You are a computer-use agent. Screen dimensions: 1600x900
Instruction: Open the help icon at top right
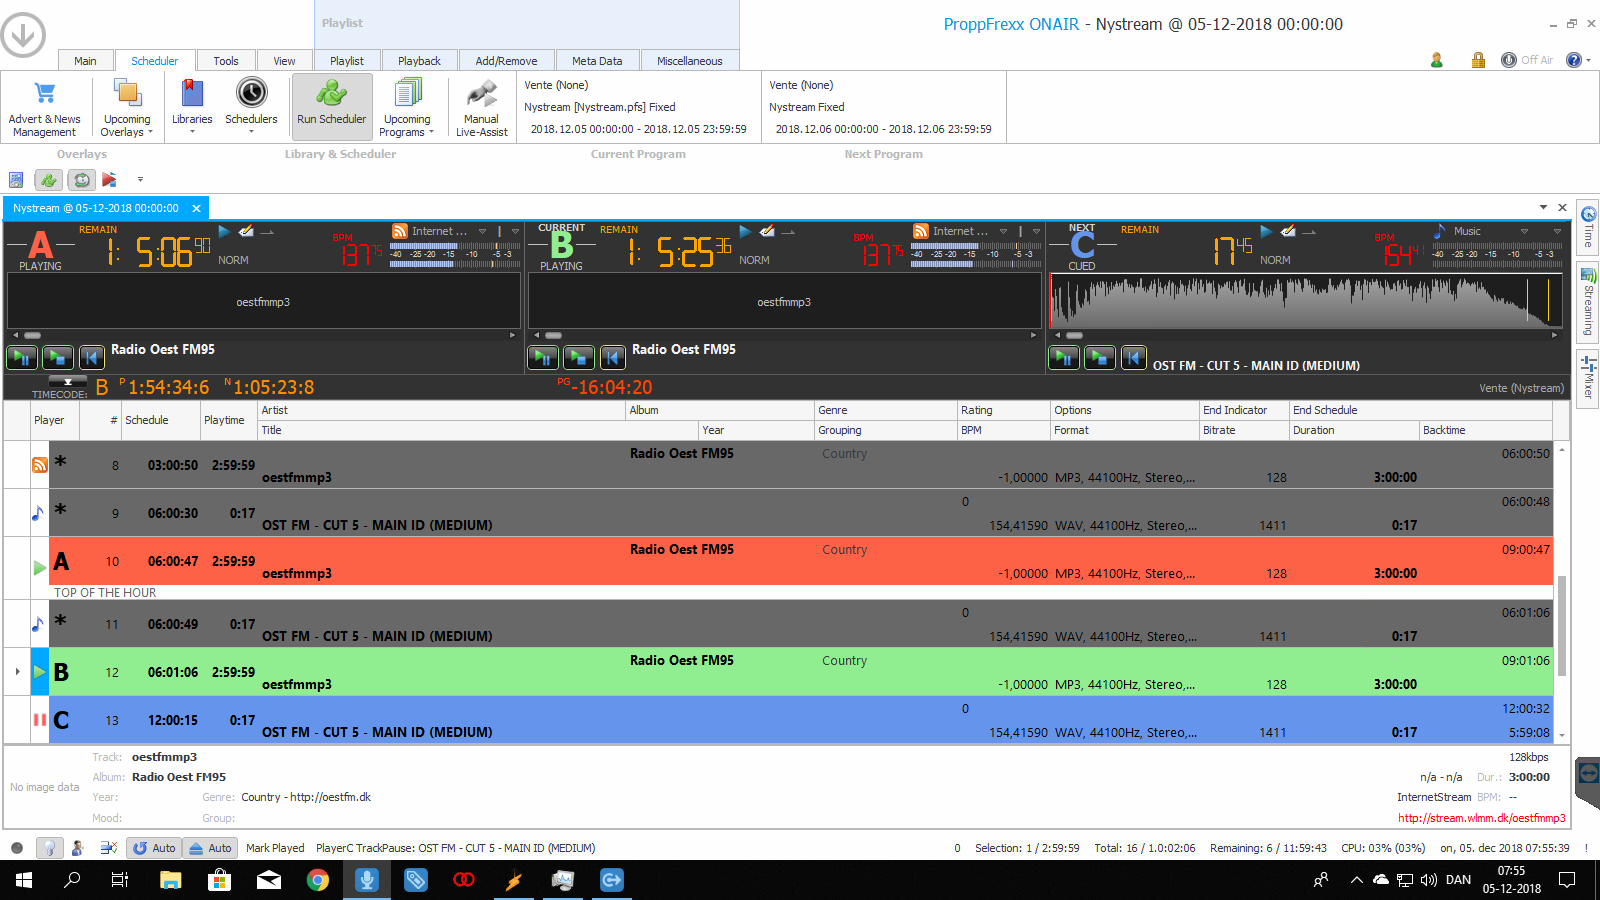(x=1574, y=60)
